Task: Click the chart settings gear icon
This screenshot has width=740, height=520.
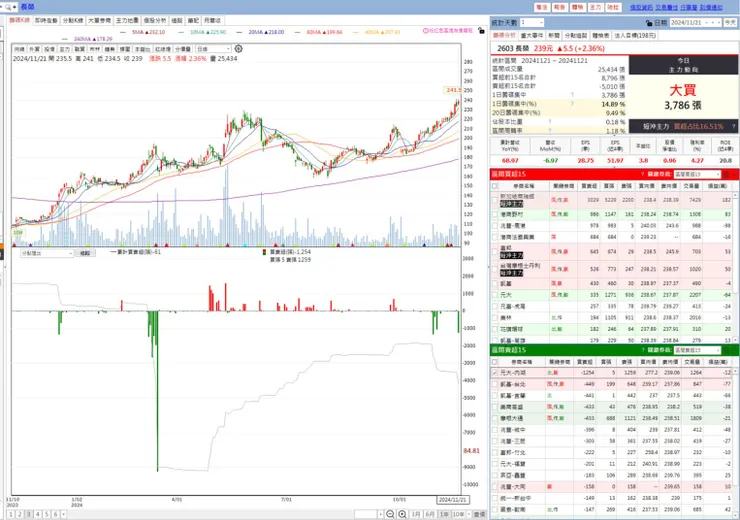Action: pos(239,49)
